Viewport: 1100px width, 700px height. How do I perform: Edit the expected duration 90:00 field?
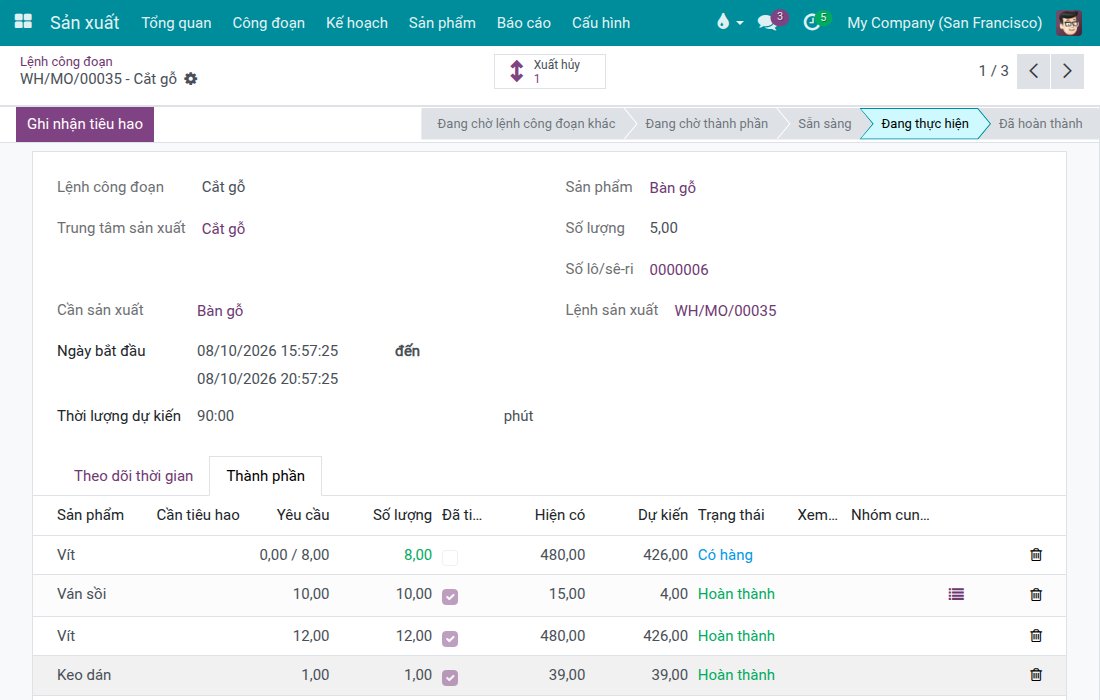(215, 416)
